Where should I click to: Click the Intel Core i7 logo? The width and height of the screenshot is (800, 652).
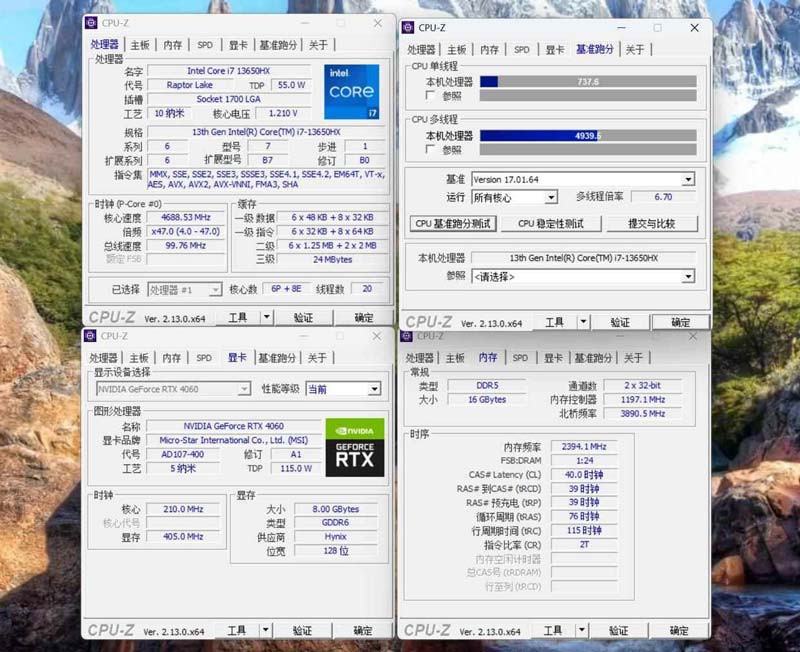click(351, 91)
